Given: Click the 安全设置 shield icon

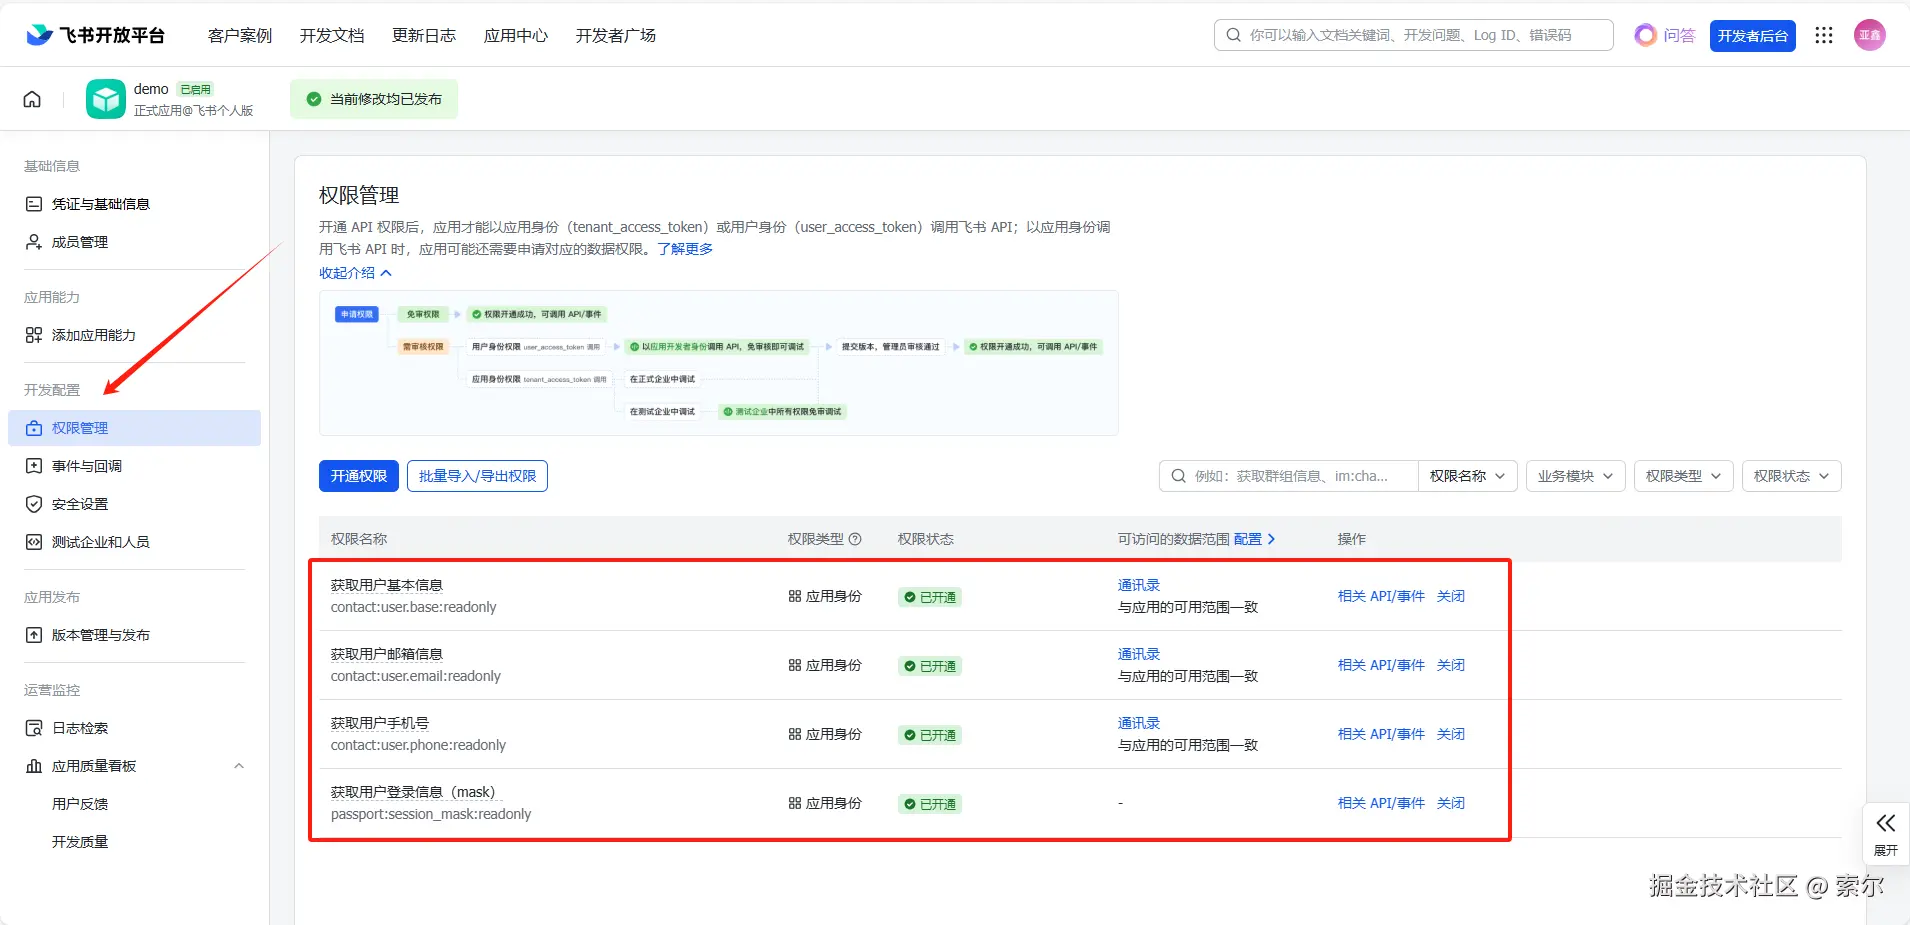Looking at the screenshot, I should pos(34,504).
